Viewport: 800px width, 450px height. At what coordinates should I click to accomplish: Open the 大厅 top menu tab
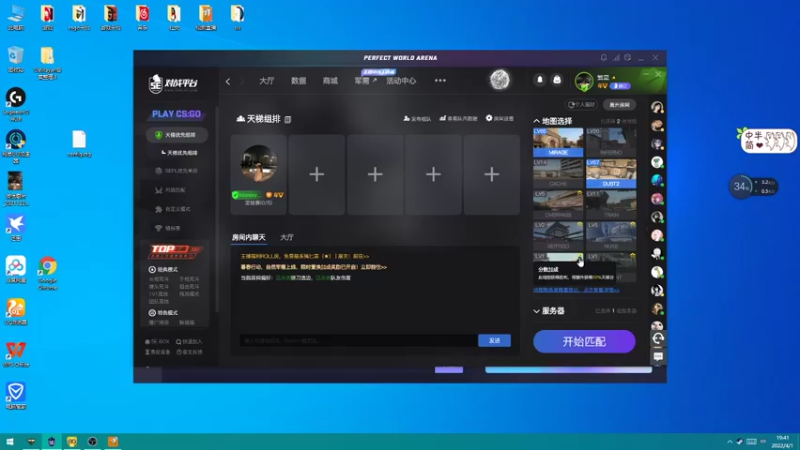pyautogui.click(x=266, y=81)
